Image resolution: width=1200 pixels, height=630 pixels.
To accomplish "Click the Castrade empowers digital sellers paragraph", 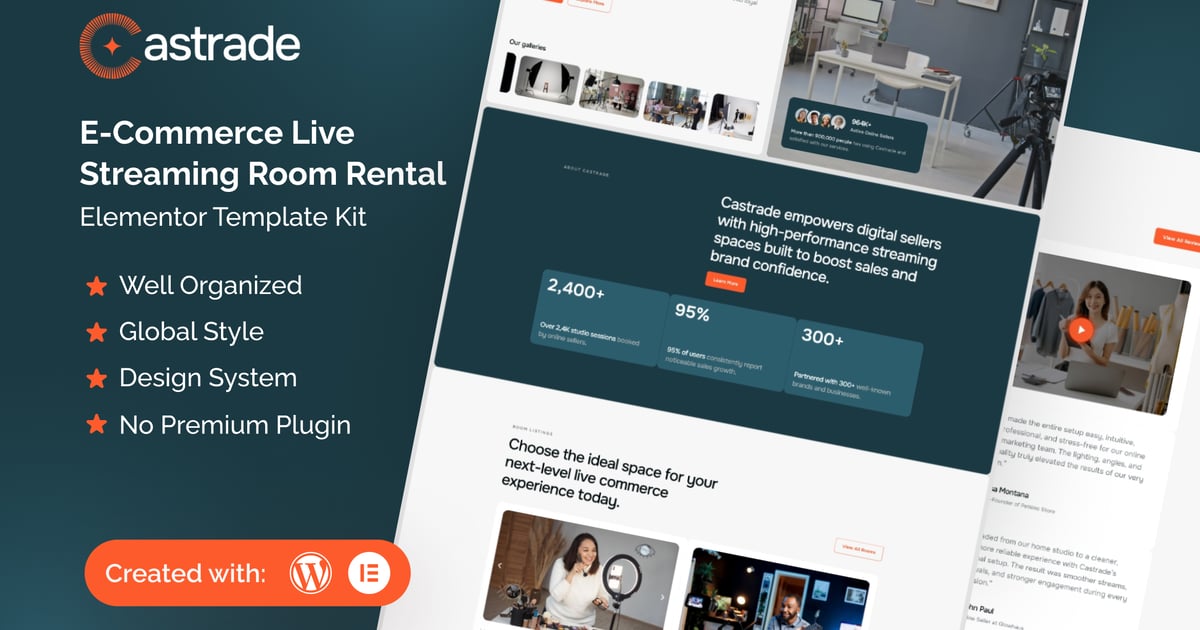I will point(824,239).
